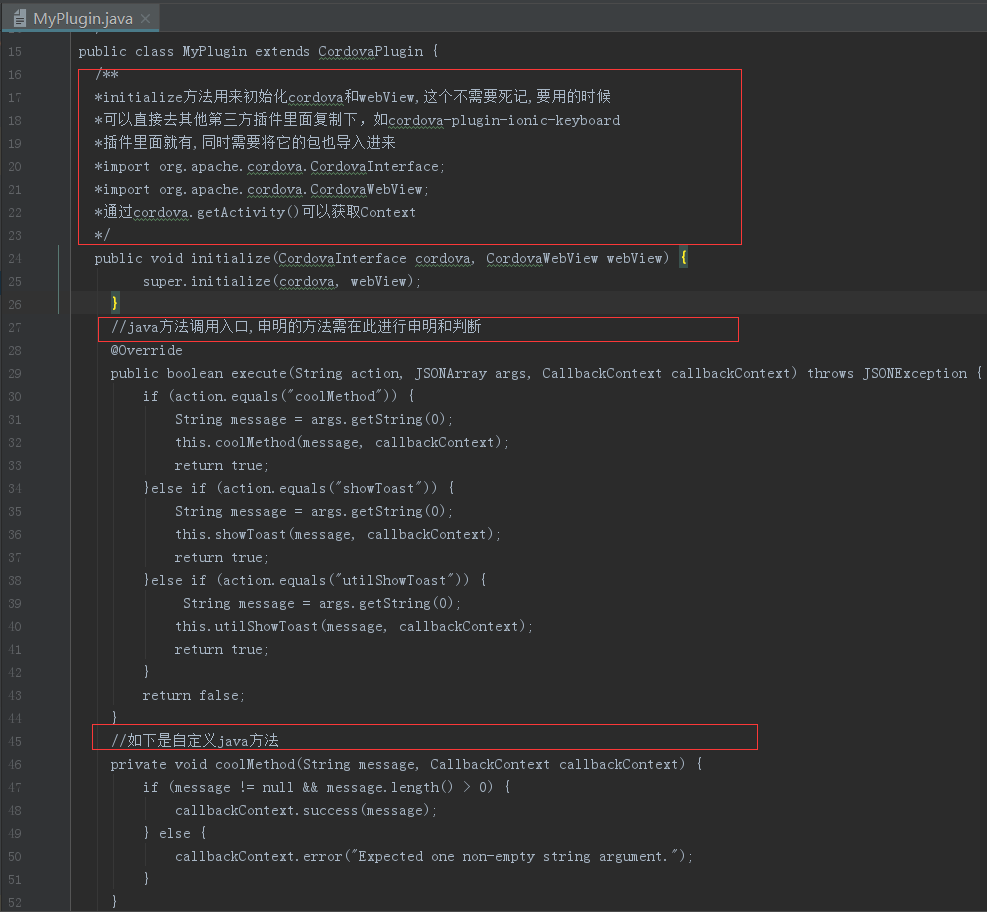987x912 pixels.
Task: Click the this.utilShowToast(message, callbackContext) call
Action: [x=354, y=626]
